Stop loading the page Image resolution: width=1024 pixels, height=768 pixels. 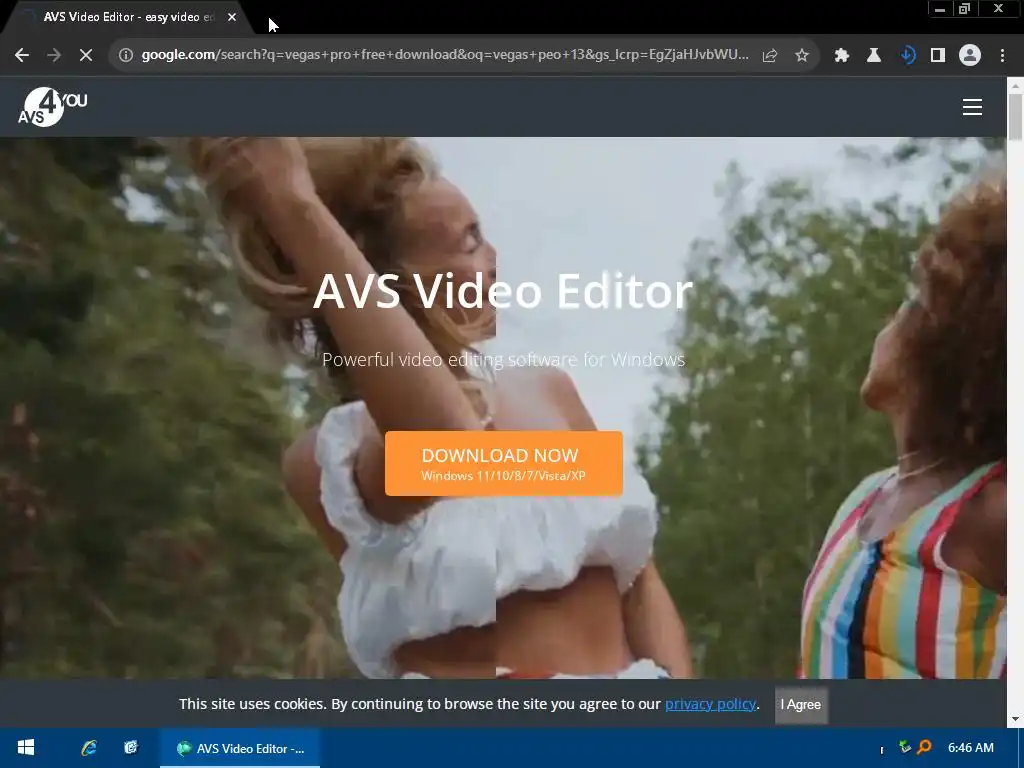point(86,56)
